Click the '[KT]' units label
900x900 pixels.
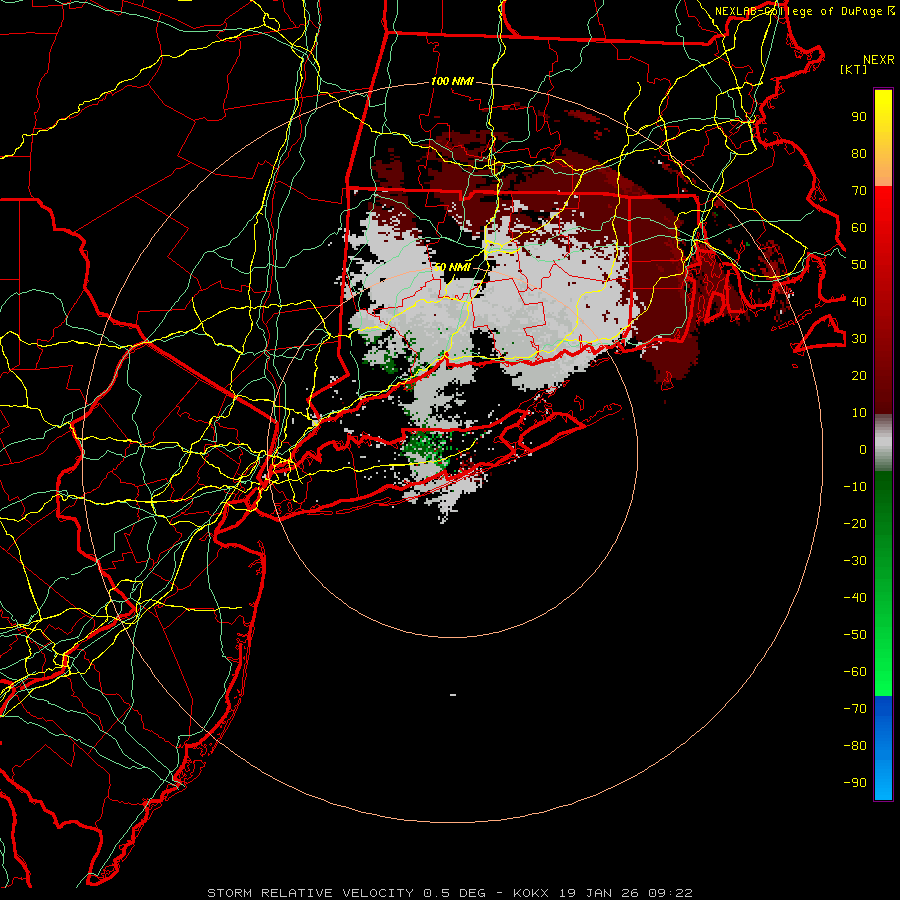(x=854, y=69)
